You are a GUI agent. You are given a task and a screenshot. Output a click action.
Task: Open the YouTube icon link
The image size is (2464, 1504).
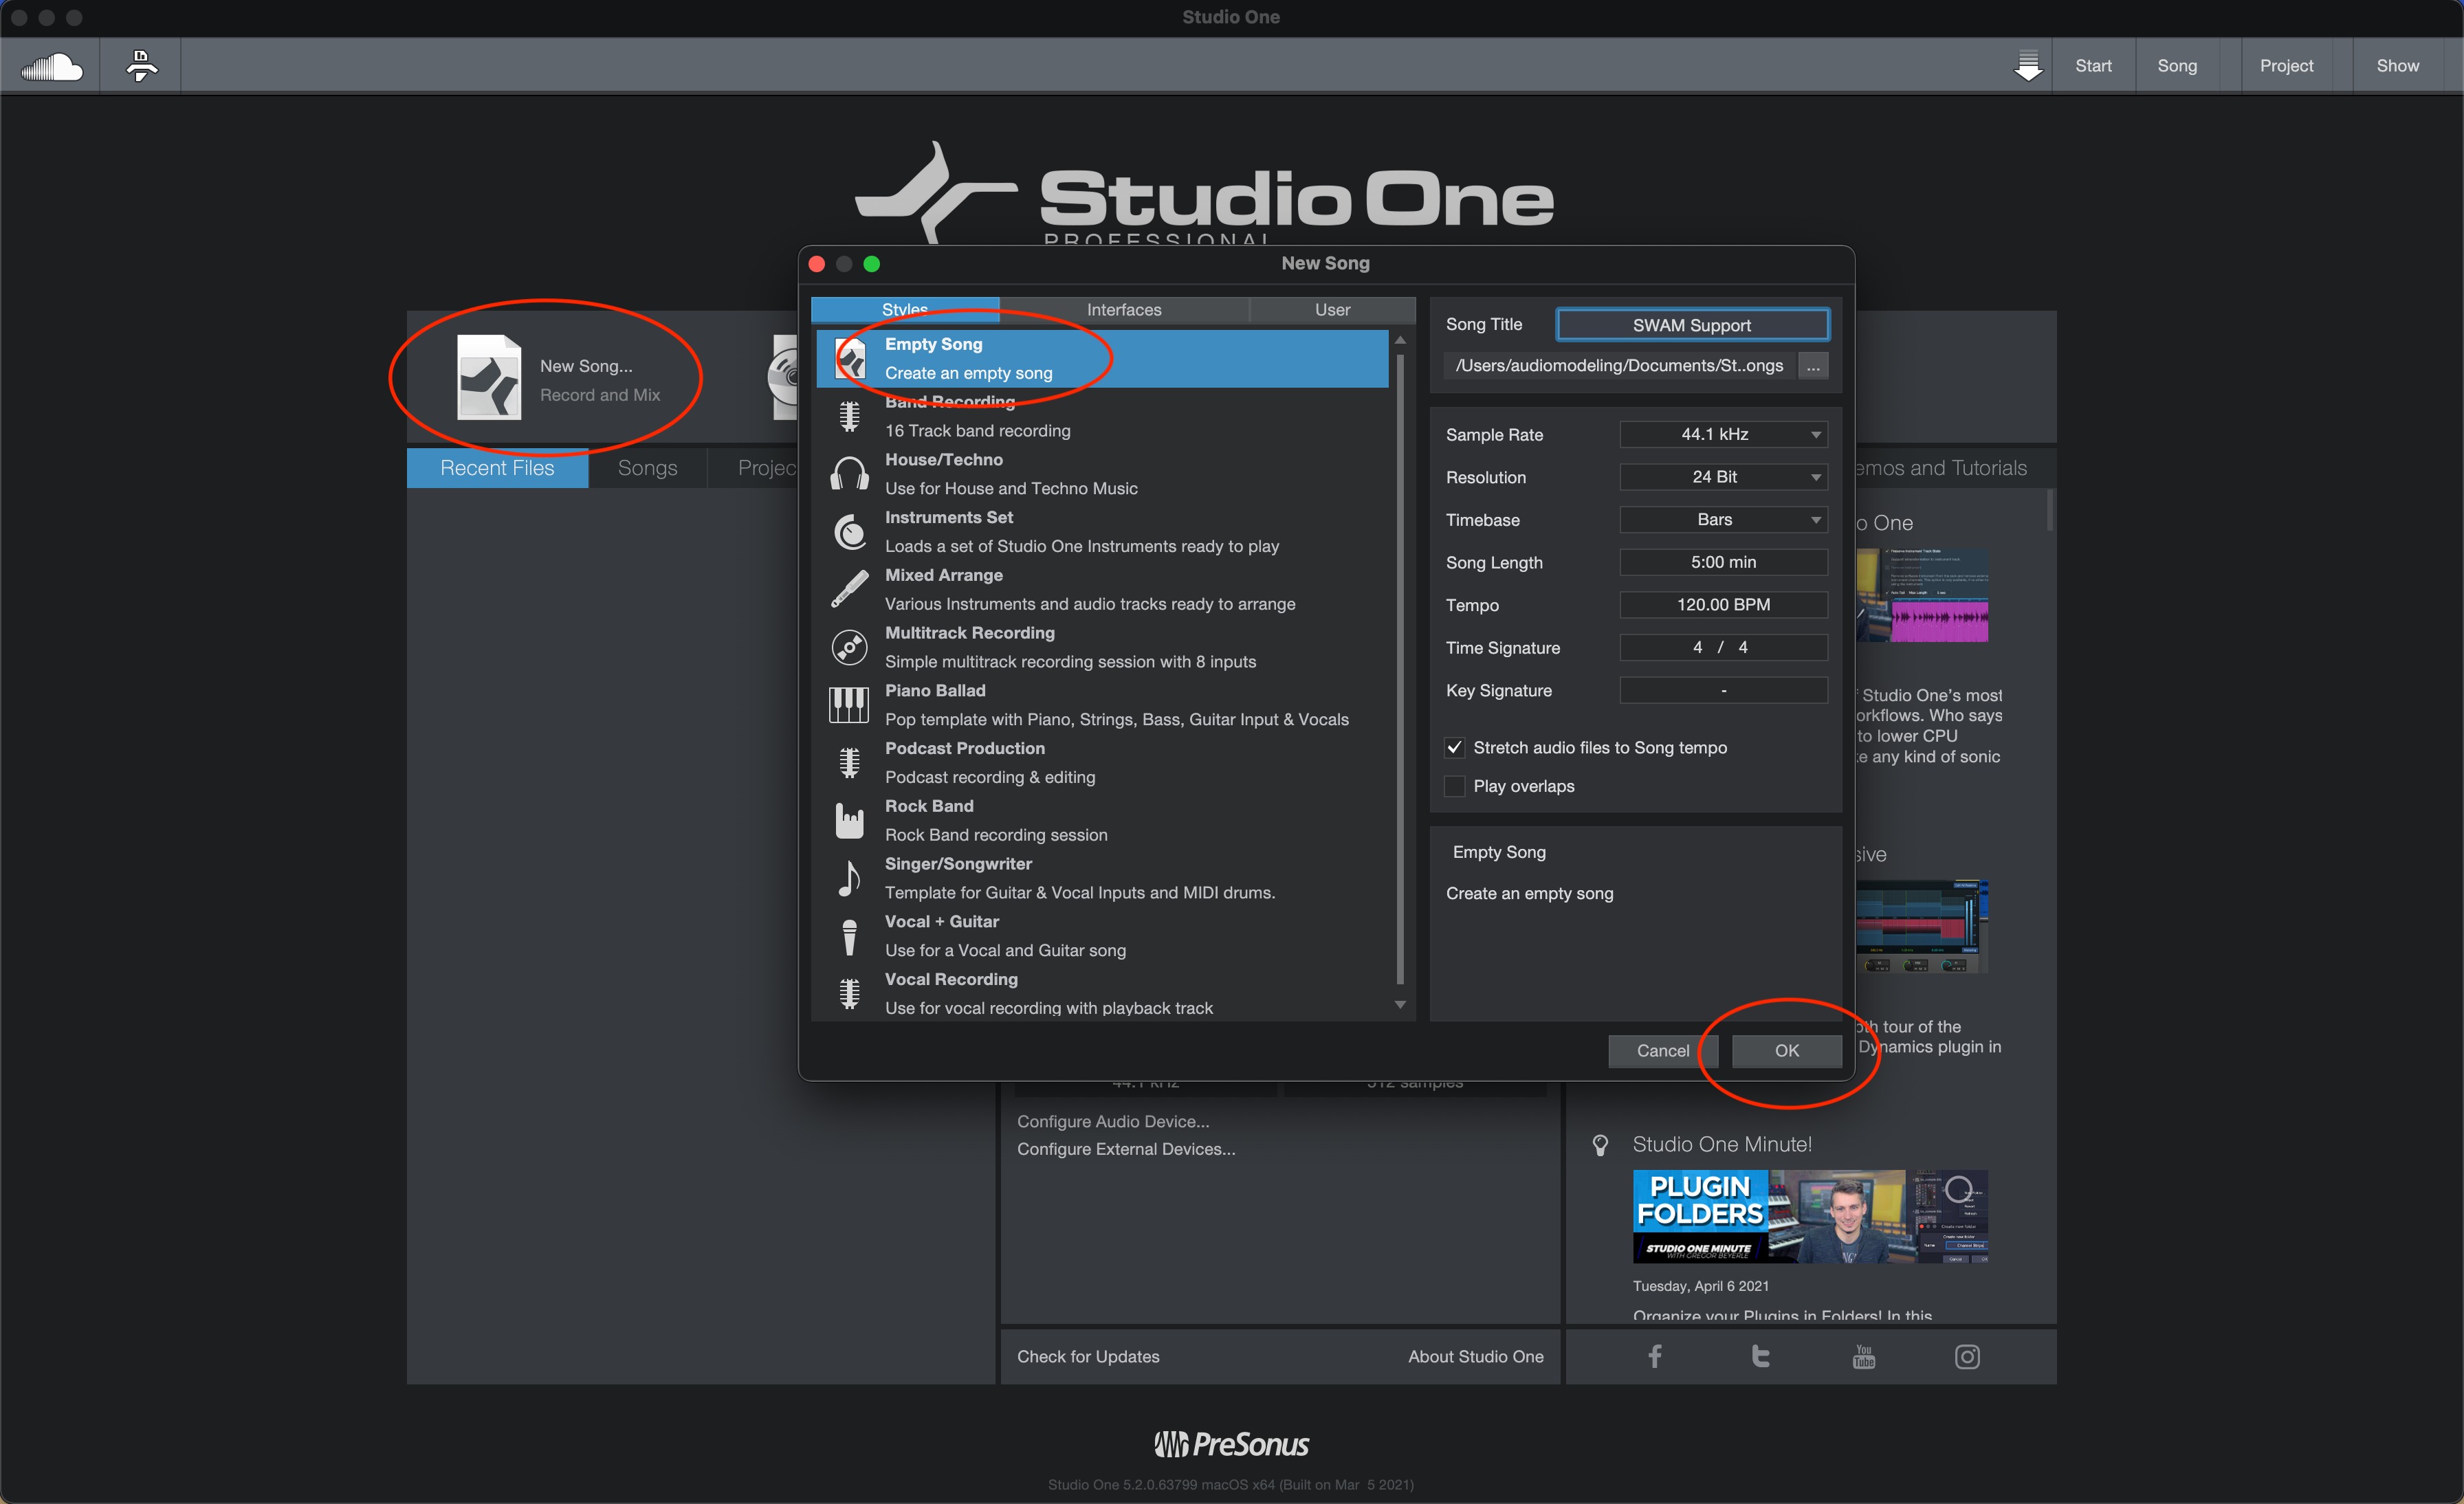[1864, 1356]
